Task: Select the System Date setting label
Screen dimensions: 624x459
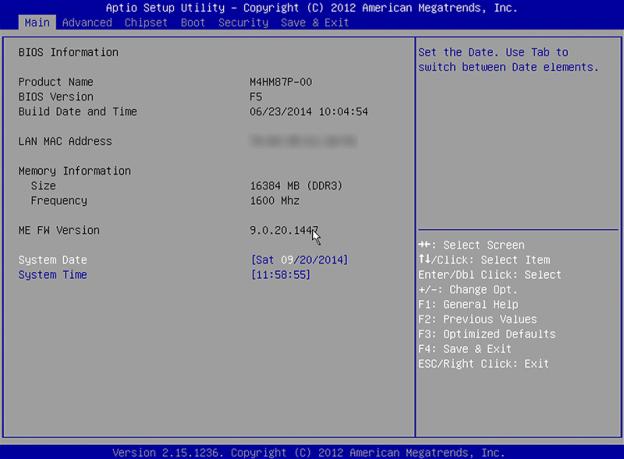Action: [53, 260]
